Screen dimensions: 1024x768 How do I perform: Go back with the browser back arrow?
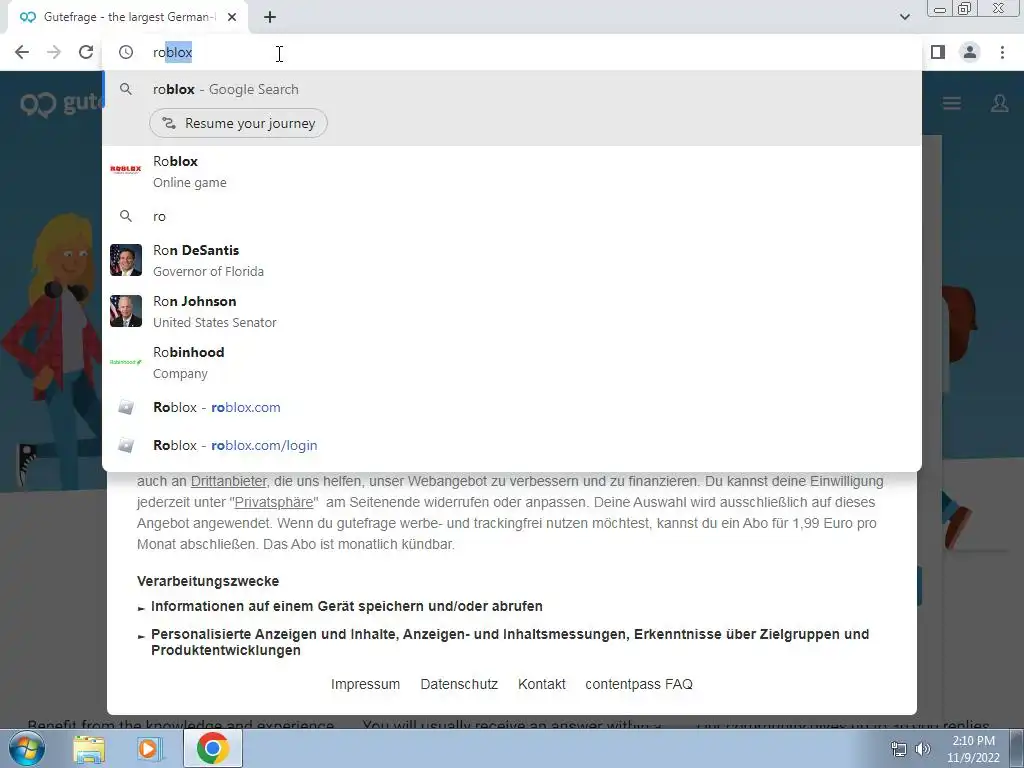pyautogui.click(x=22, y=52)
